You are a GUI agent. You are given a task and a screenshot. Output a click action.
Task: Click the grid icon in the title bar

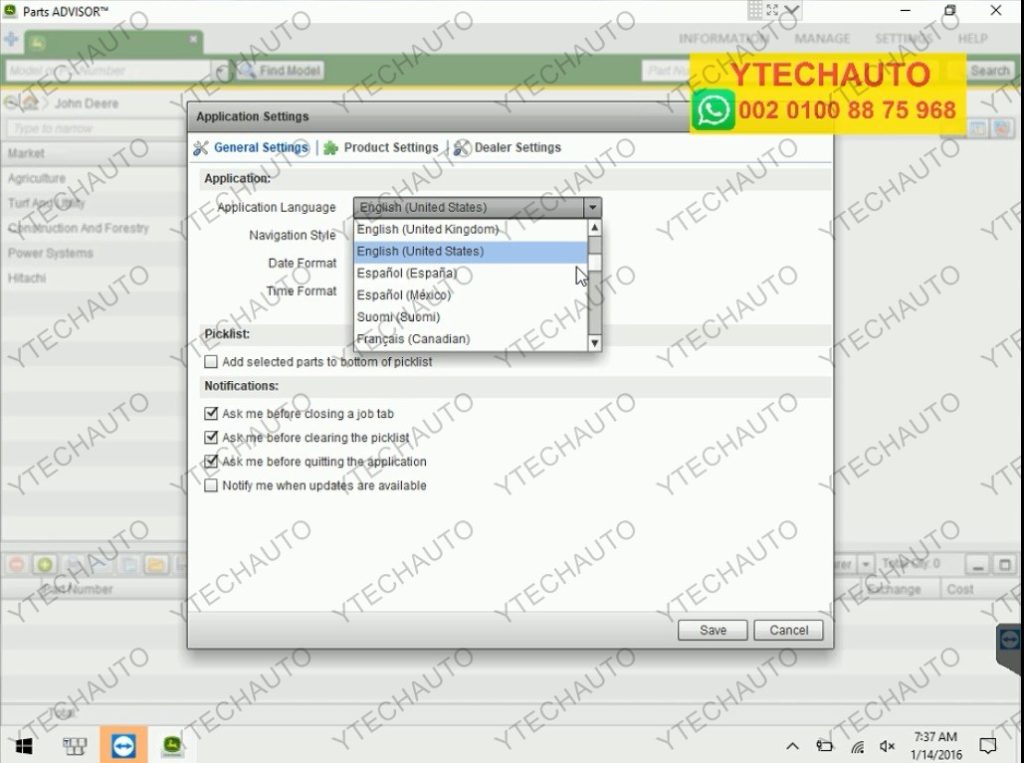click(x=756, y=10)
